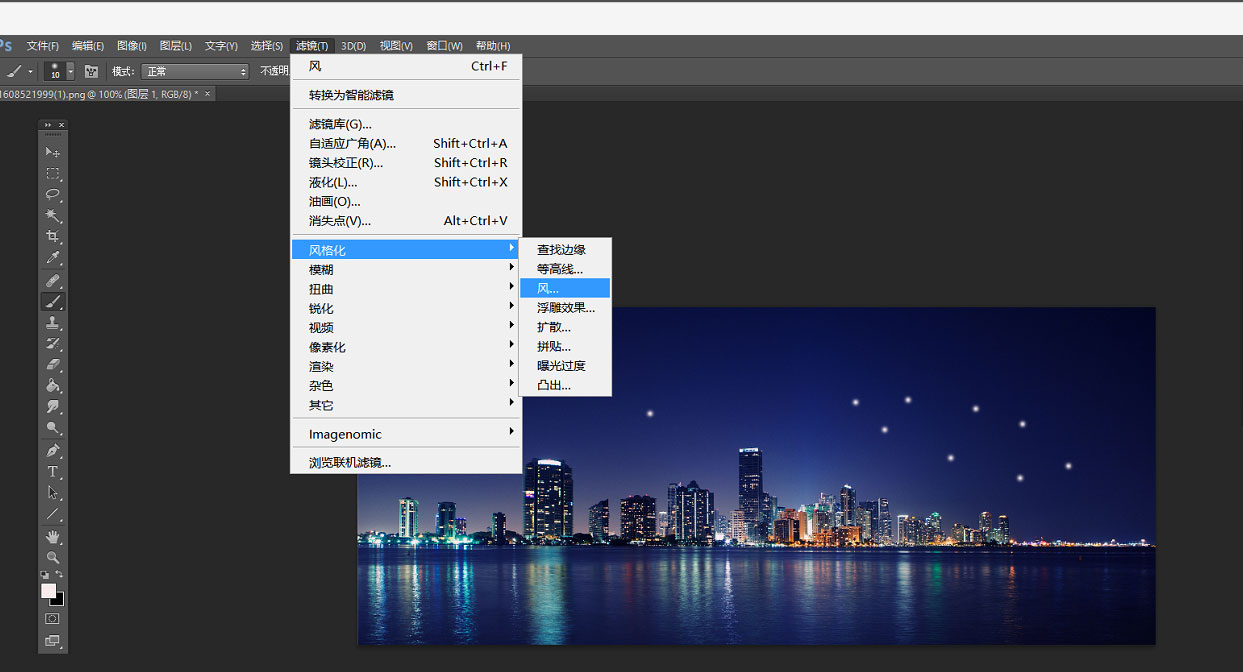The height and width of the screenshot is (672, 1243).
Task: Click 浏览联机滤镜... entry
Action: pyautogui.click(x=350, y=463)
